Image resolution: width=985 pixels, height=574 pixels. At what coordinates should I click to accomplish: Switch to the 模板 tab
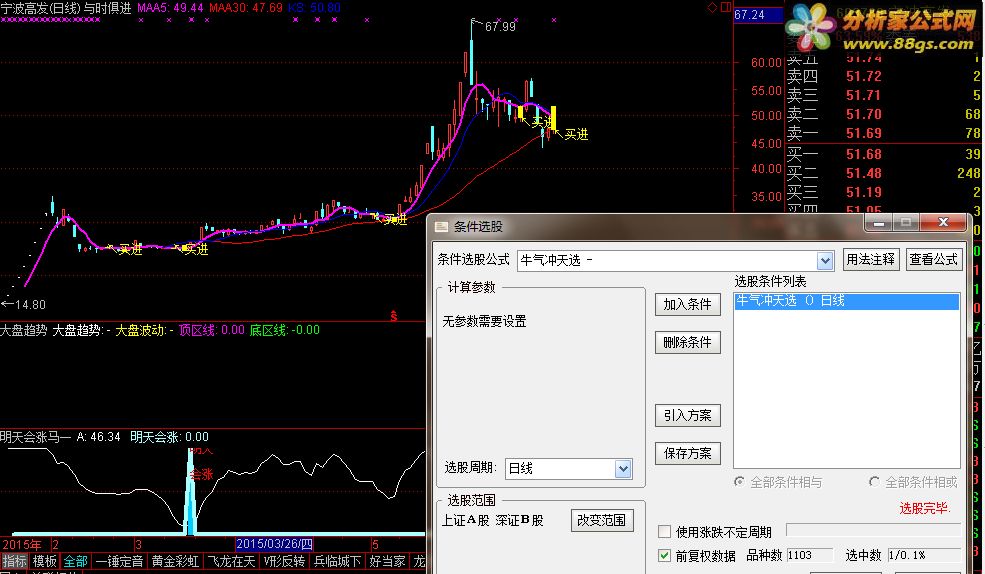pos(45,561)
